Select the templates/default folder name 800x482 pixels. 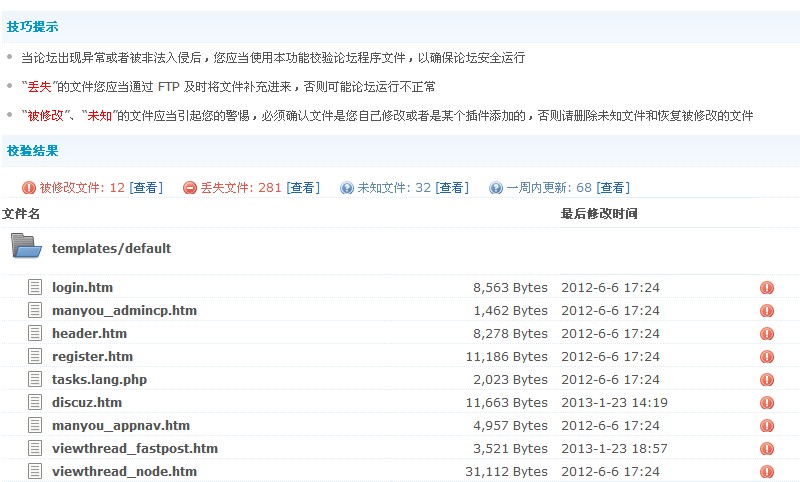click(x=111, y=248)
